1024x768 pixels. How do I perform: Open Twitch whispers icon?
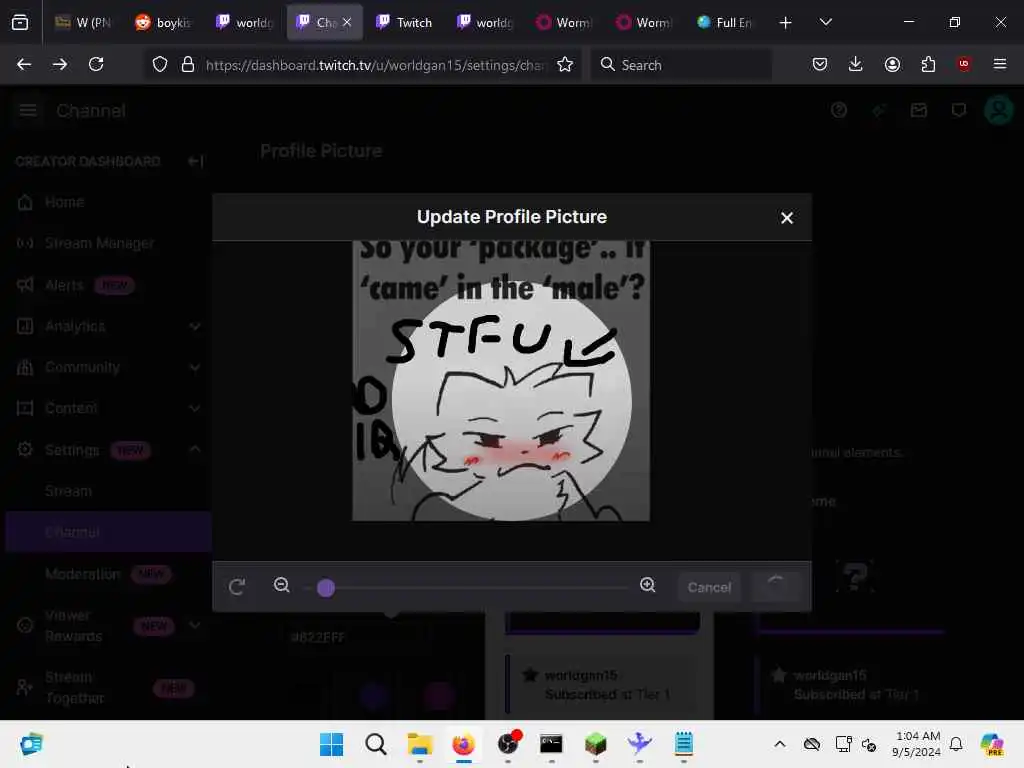click(959, 110)
